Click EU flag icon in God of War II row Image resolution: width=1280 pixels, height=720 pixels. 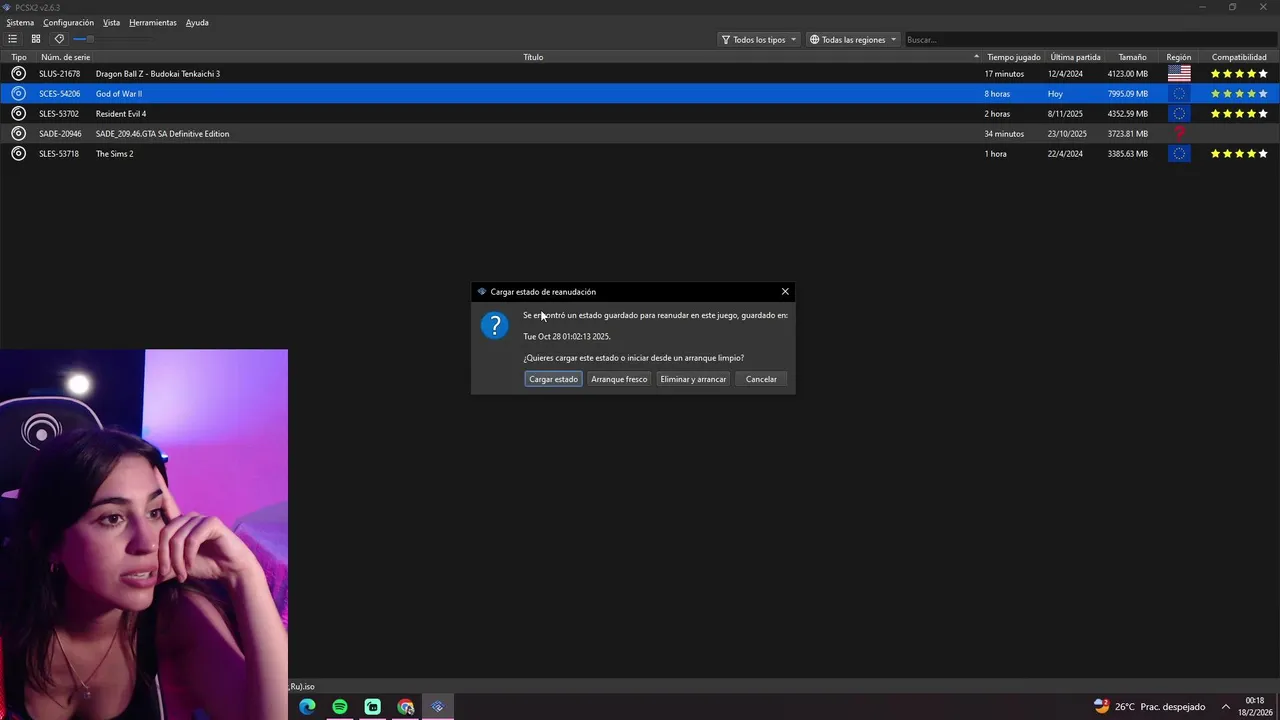[x=1179, y=94]
